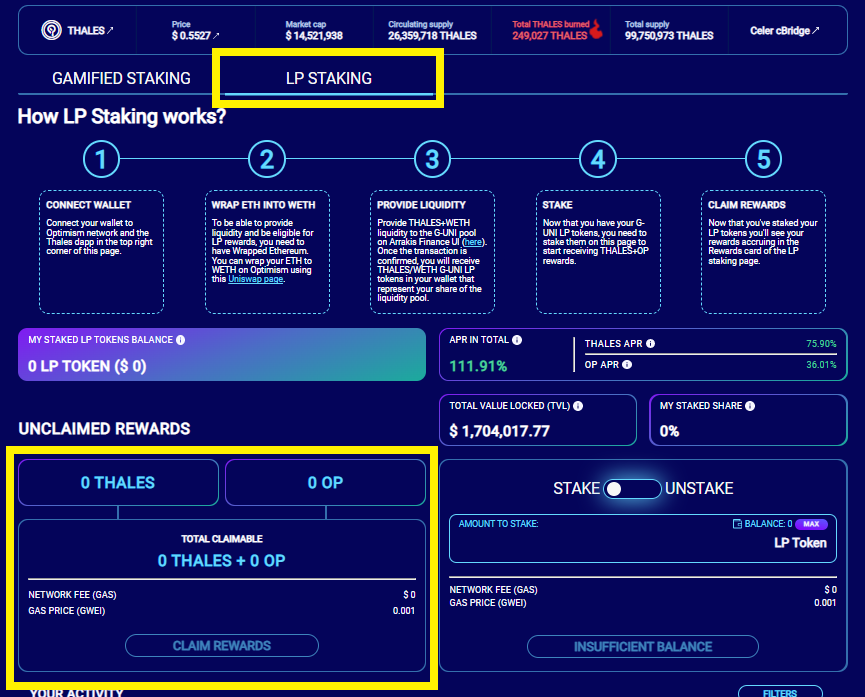Screen dimensions: 865x697
Task: Click the 249,027 THALES burned value
Action: tap(549, 36)
